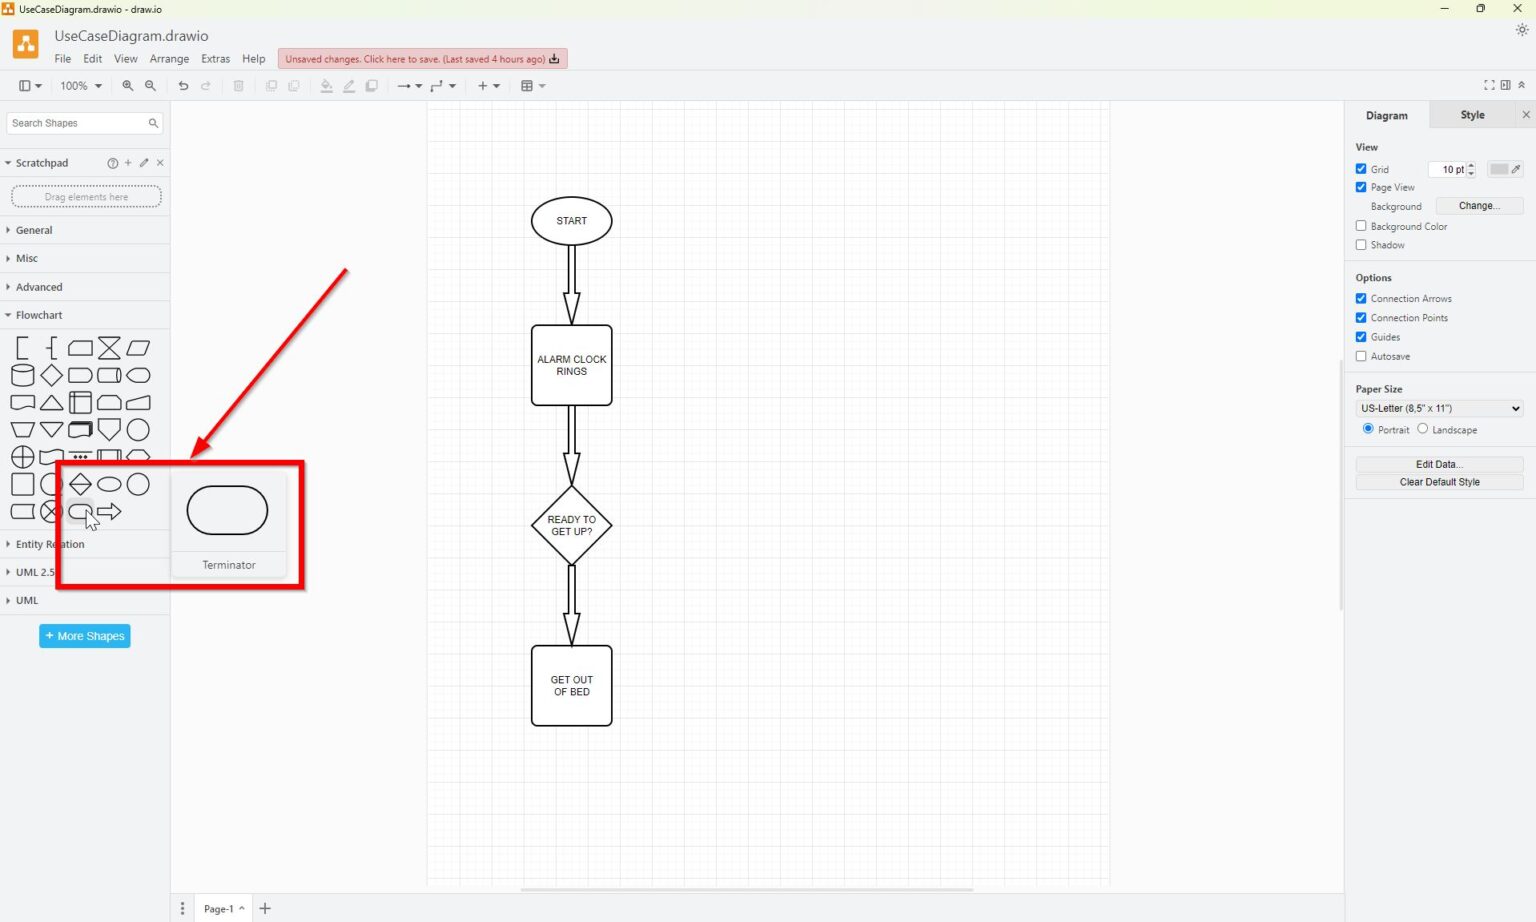Screen dimensions: 1536x922
Task: Click the shape search magnifier icon
Action: tap(152, 123)
